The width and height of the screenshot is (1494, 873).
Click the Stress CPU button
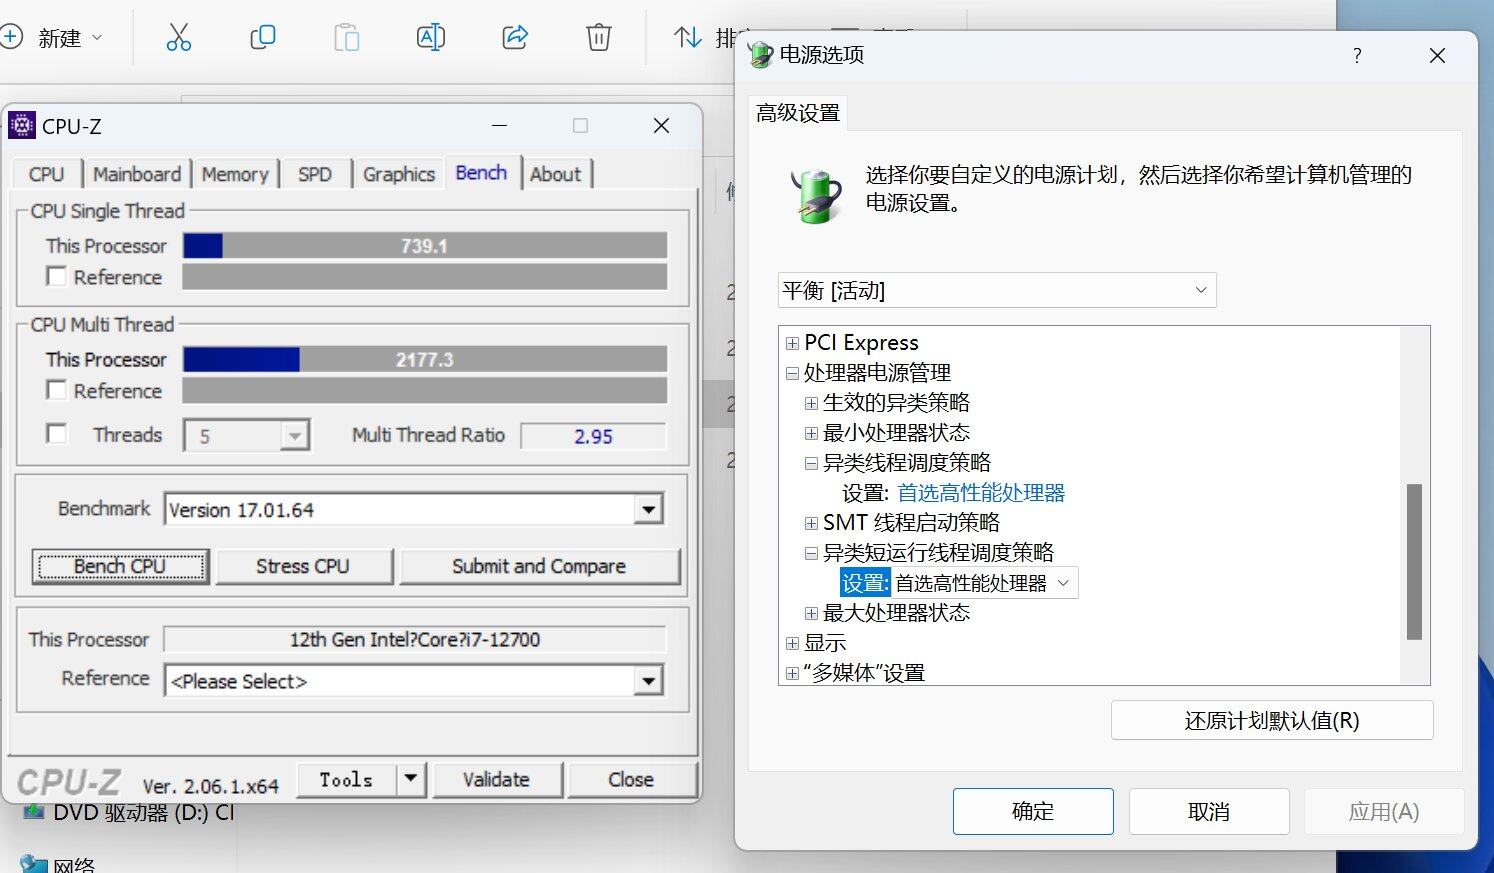[x=303, y=566]
